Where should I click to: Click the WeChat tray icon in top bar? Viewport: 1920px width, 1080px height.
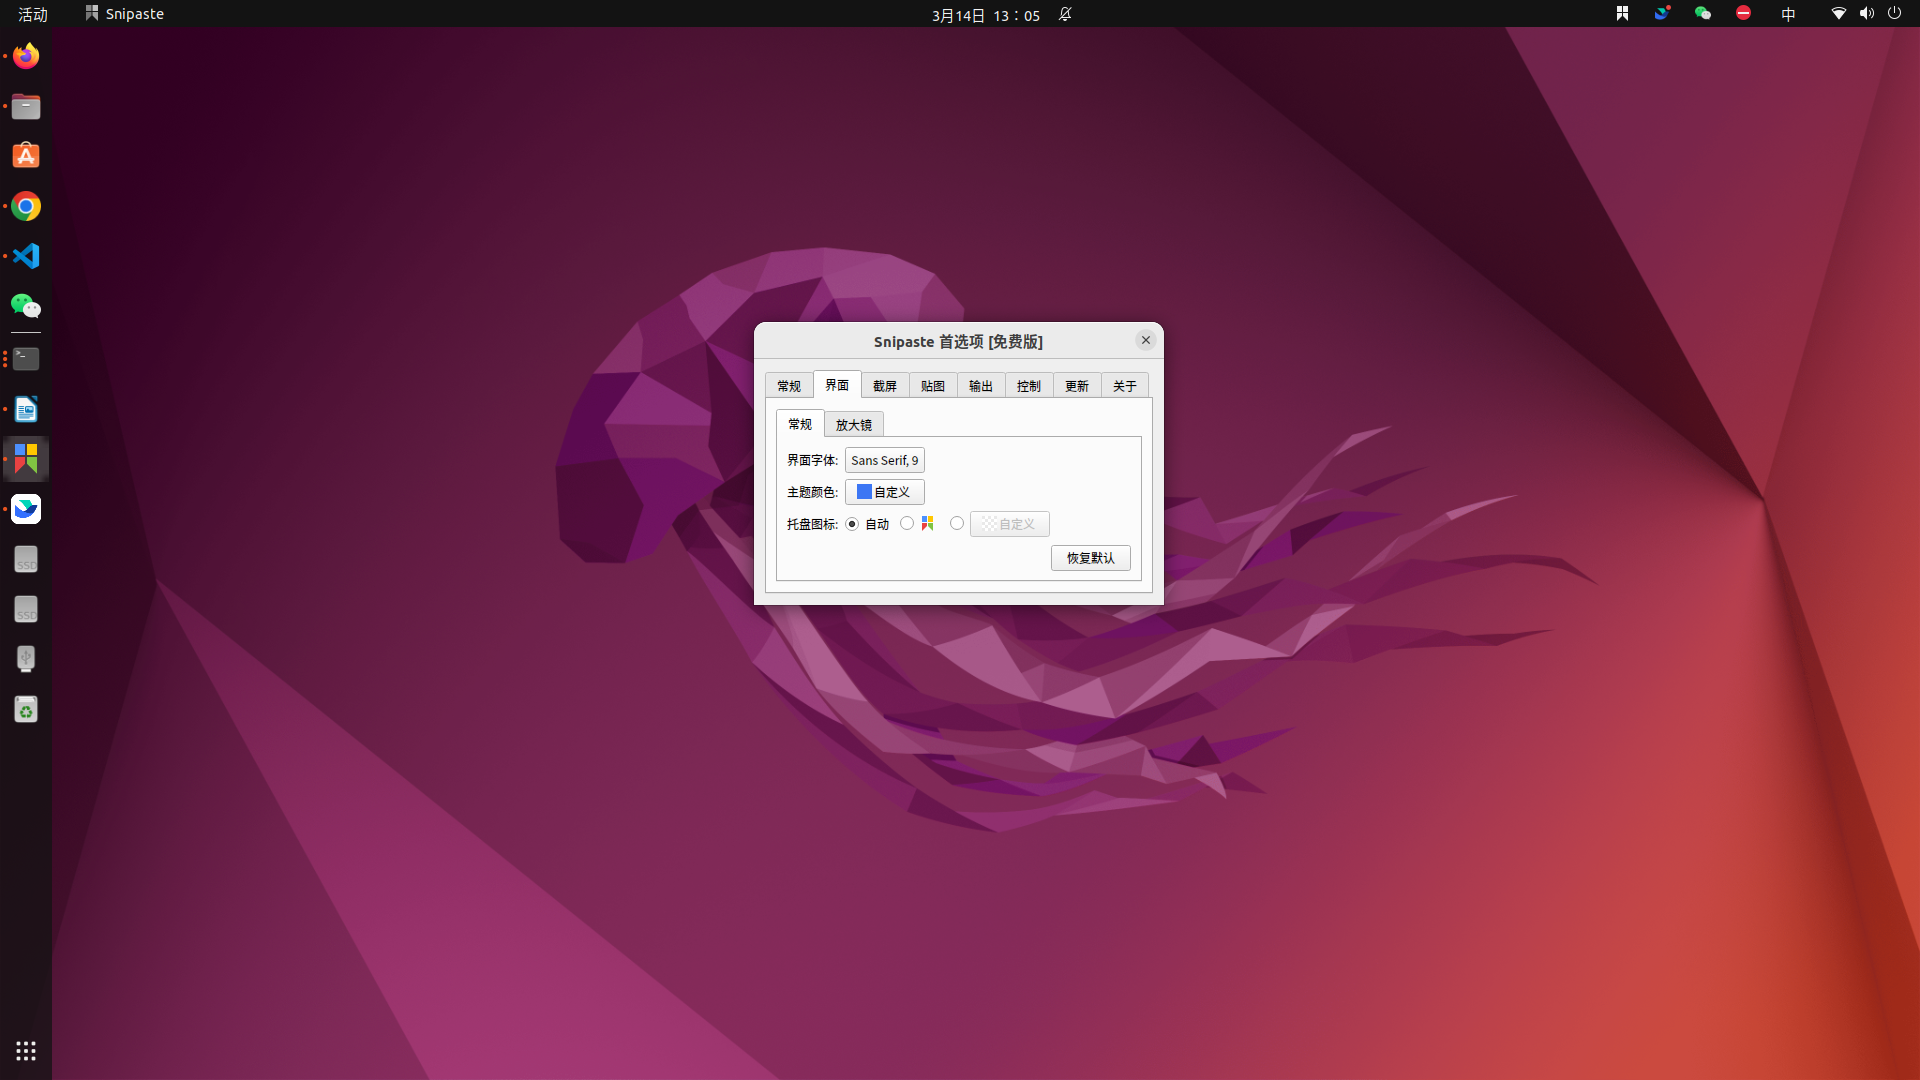pos(1702,14)
